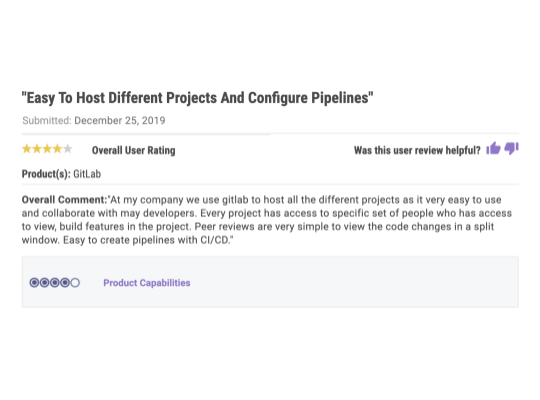Open the Product Capabilities link

(147, 283)
